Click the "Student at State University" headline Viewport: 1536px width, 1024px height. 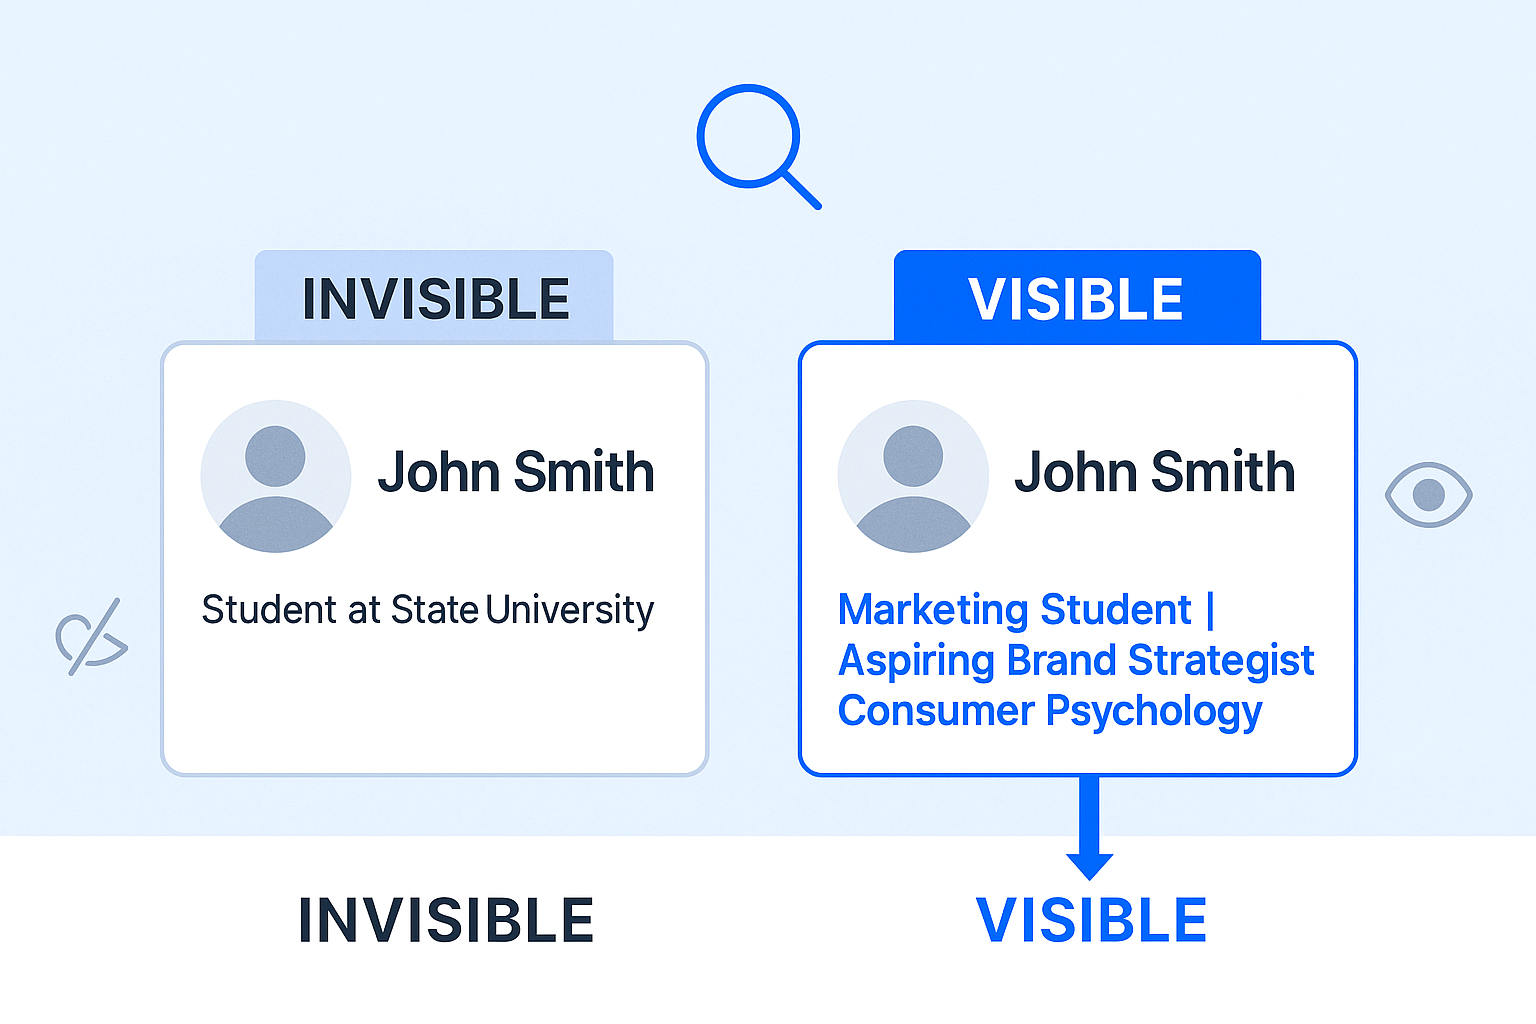pos(428,610)
